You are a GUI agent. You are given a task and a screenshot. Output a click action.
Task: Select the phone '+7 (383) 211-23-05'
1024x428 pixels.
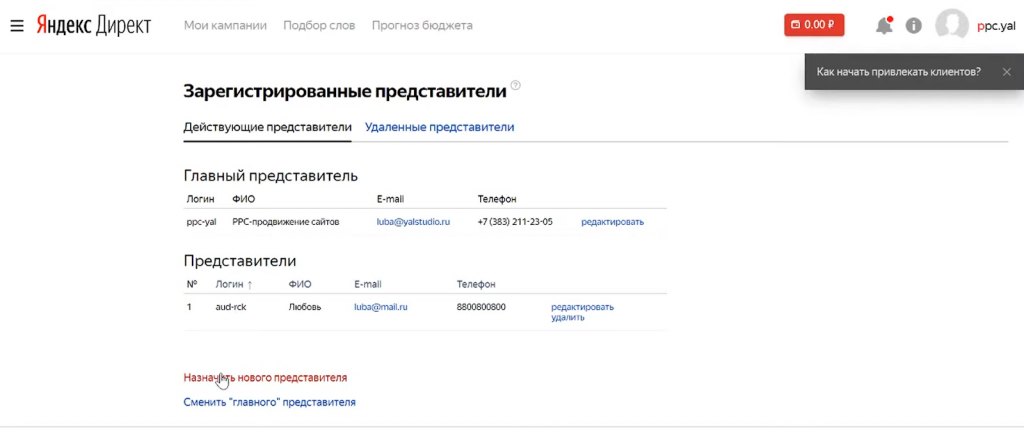[515, 222]
